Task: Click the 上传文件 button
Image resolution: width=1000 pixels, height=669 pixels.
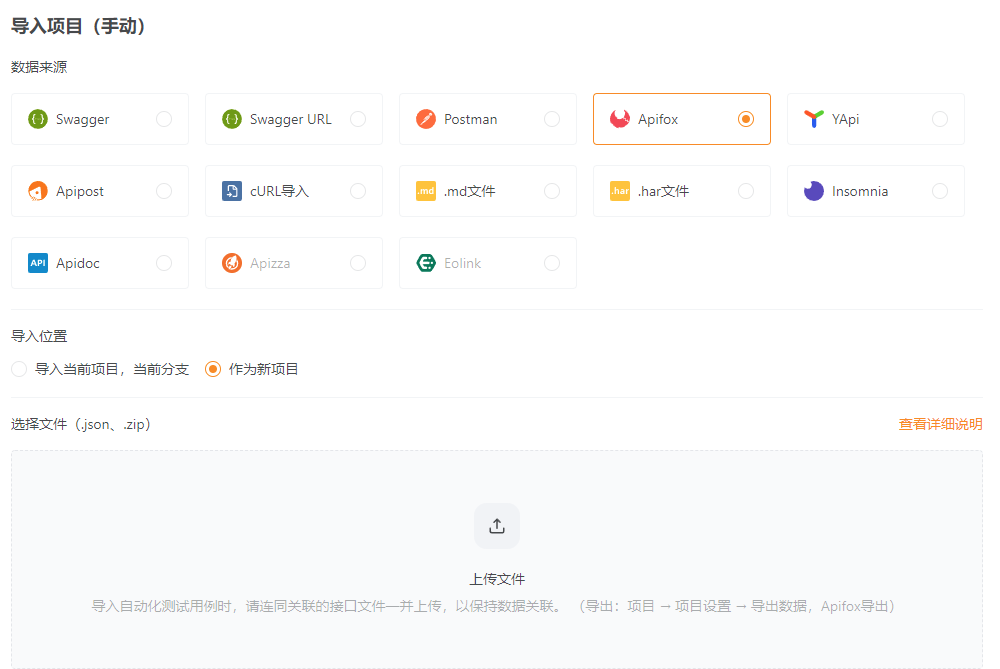Action: tap(497, 578)
